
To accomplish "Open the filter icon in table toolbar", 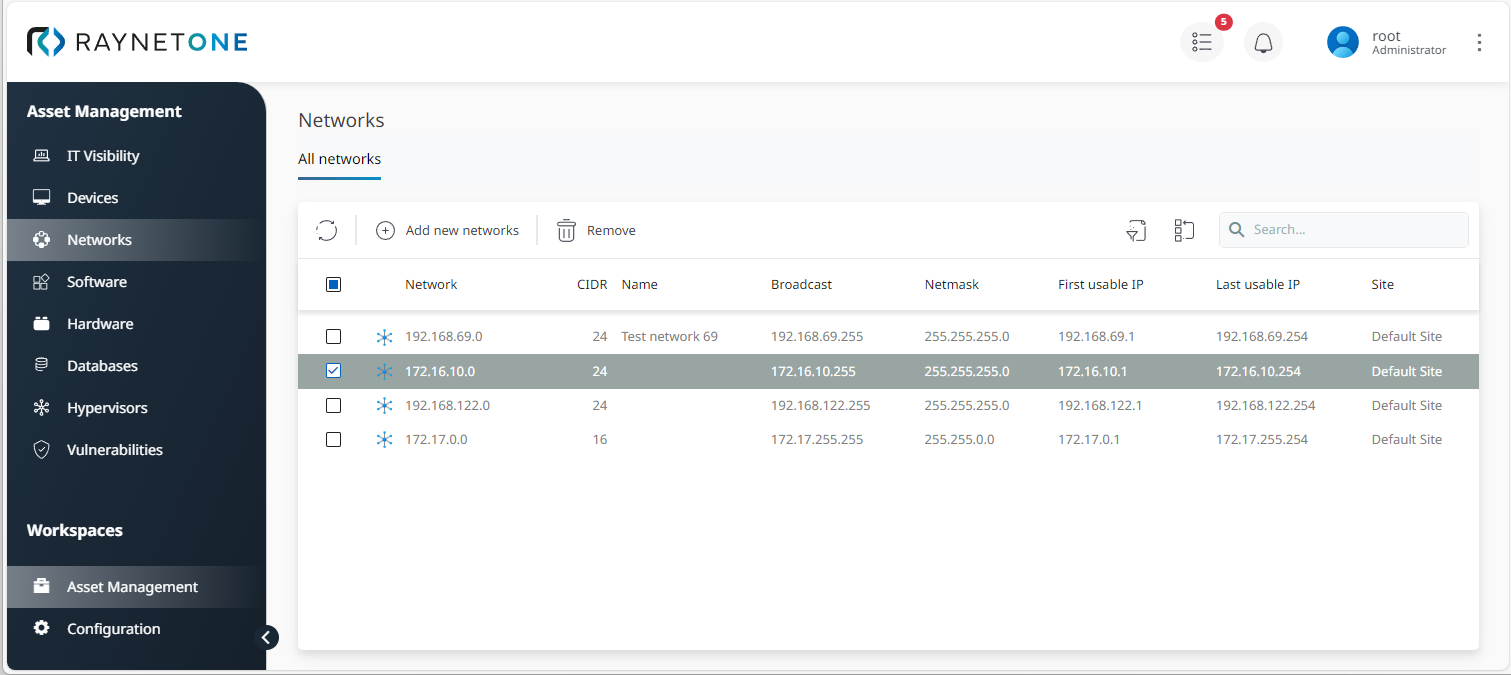I will 1135,230.
